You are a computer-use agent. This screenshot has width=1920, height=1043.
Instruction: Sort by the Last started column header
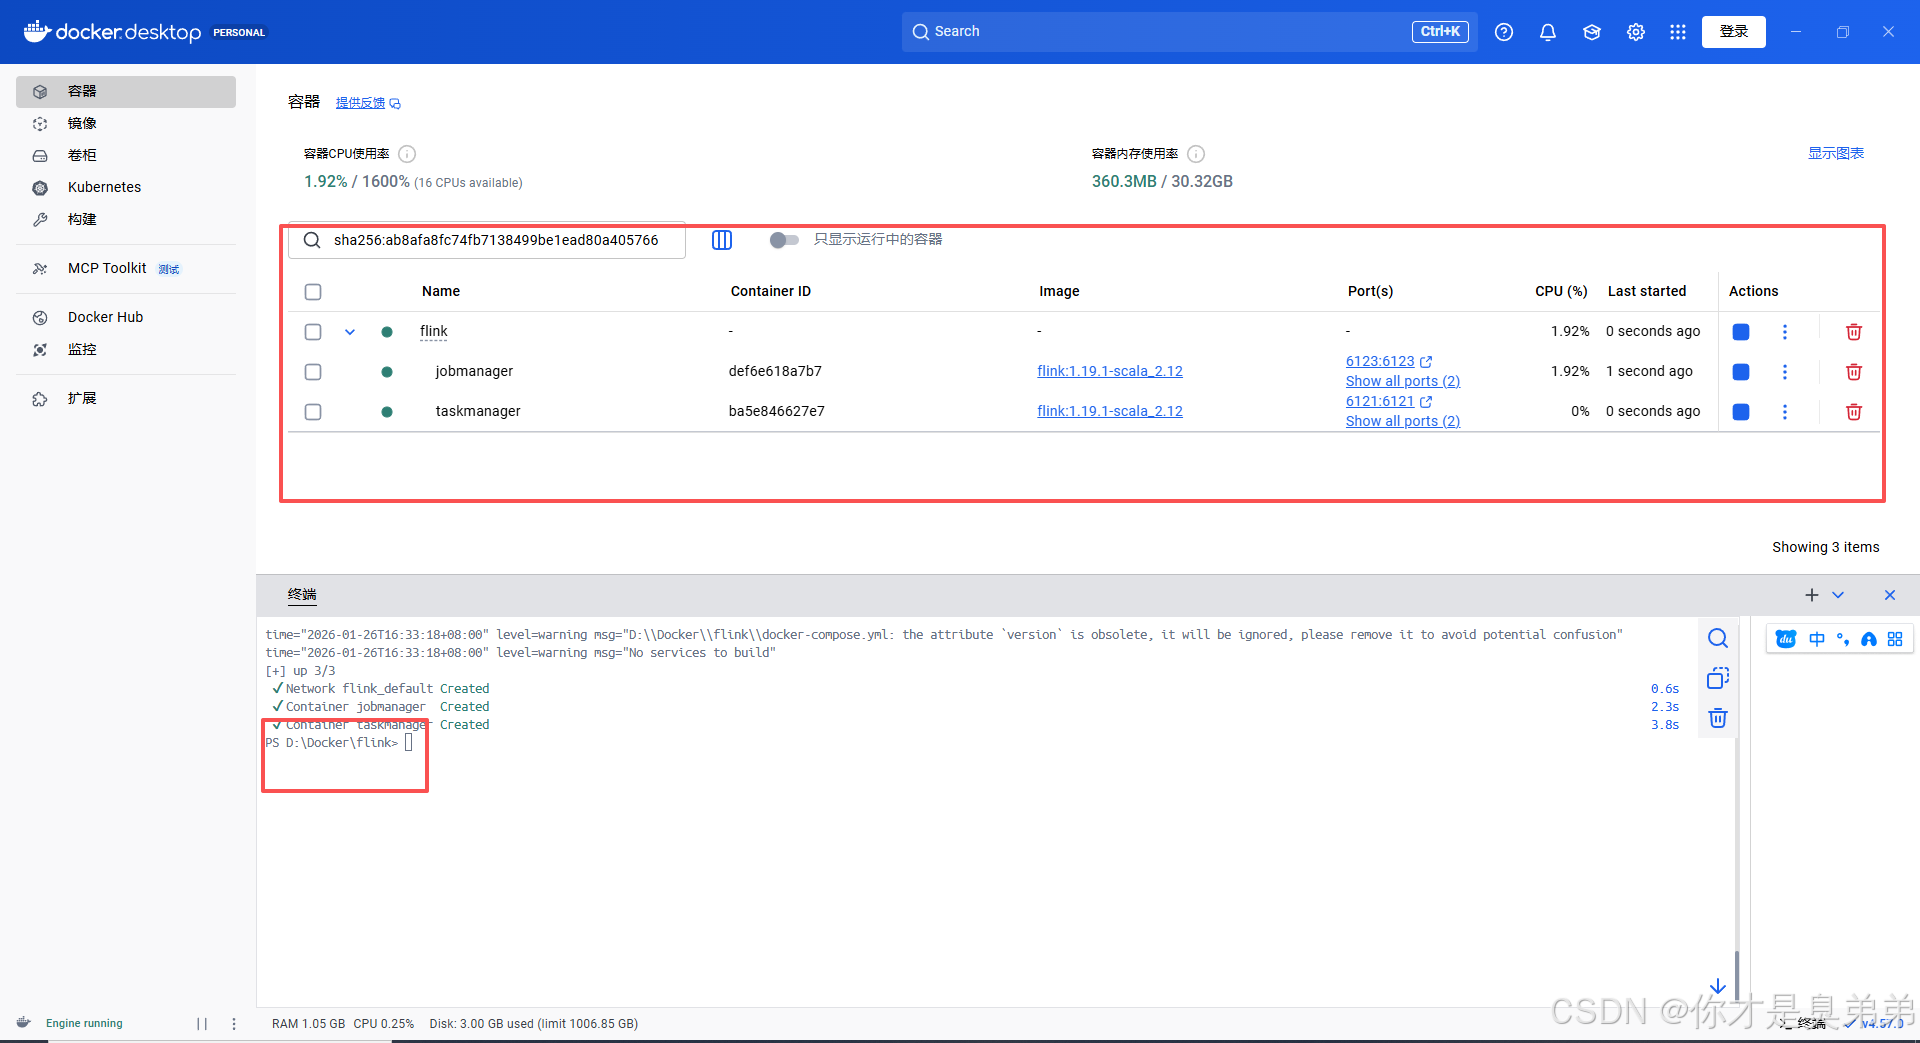tap(1647, 291)
